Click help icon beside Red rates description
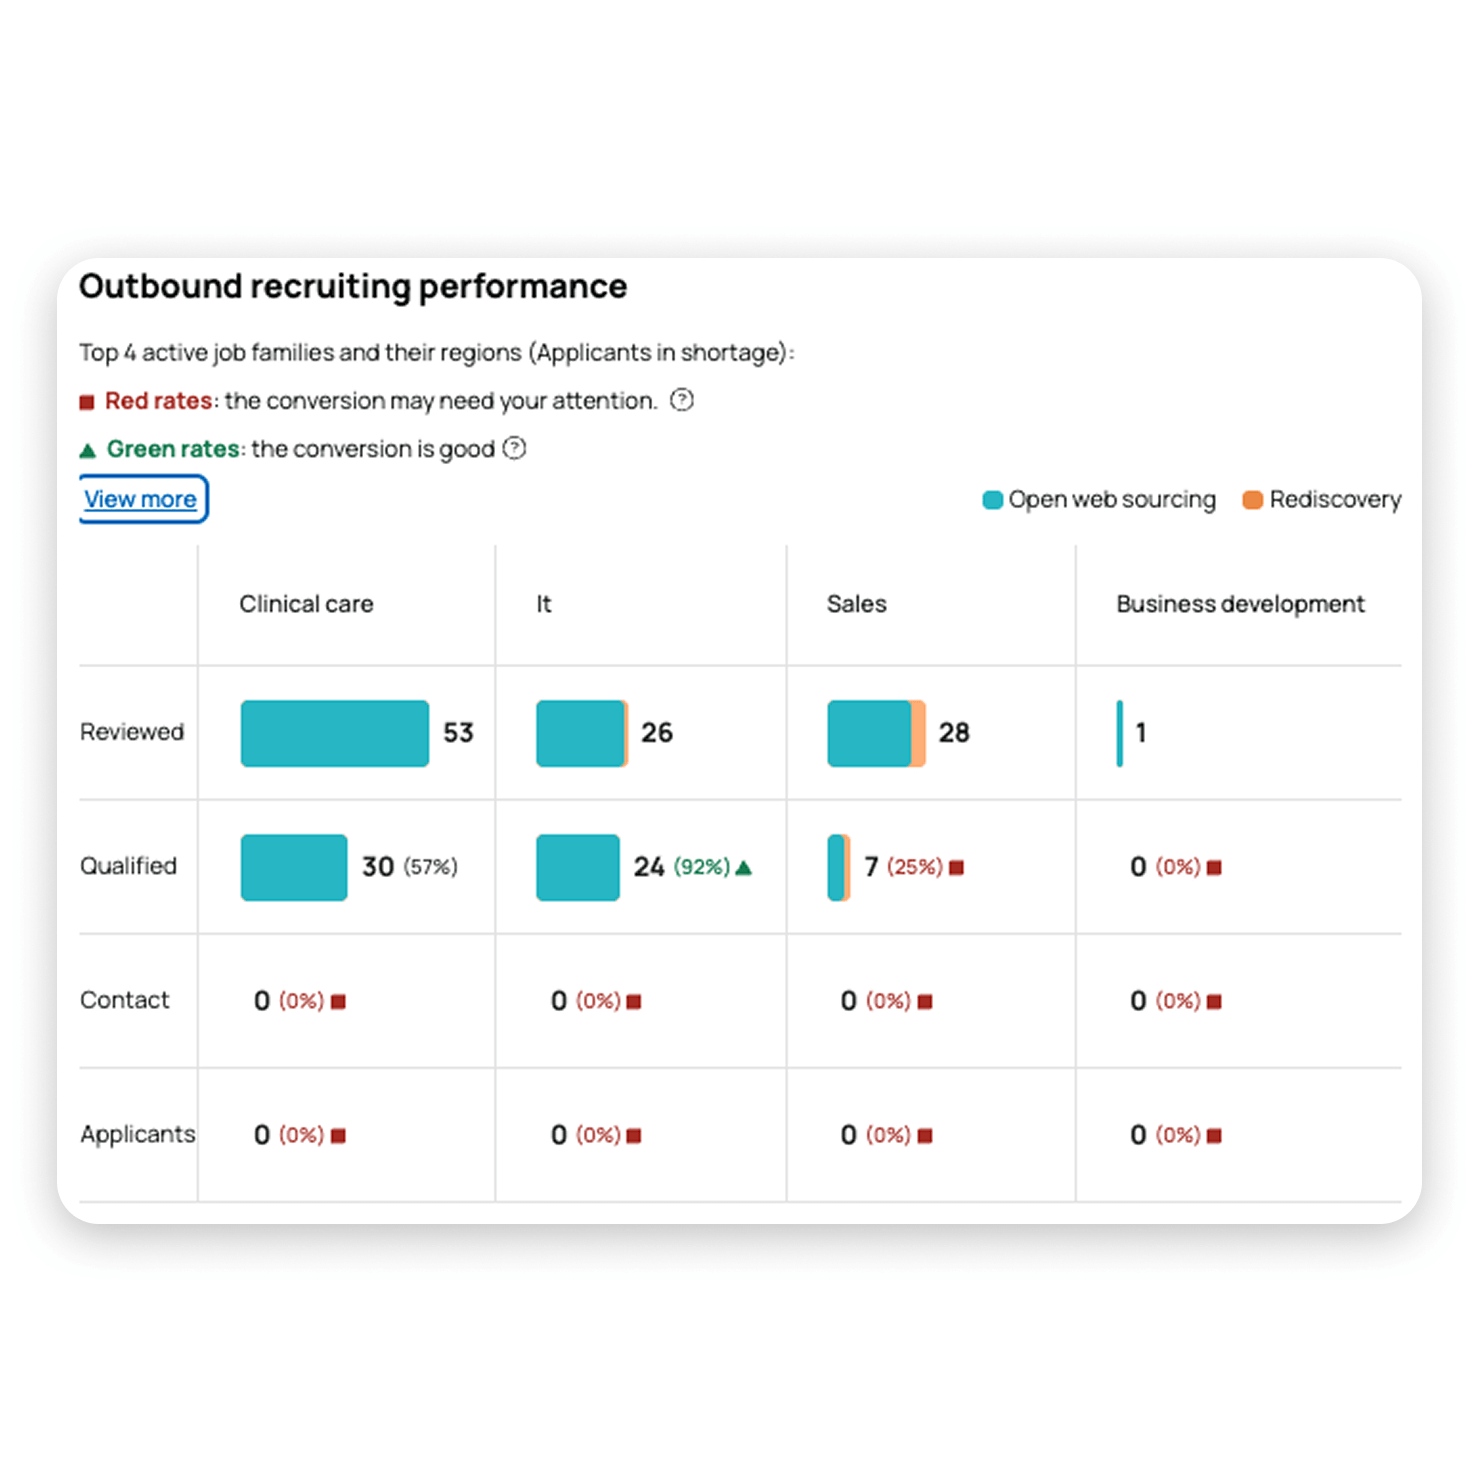 tap(682, 400)
